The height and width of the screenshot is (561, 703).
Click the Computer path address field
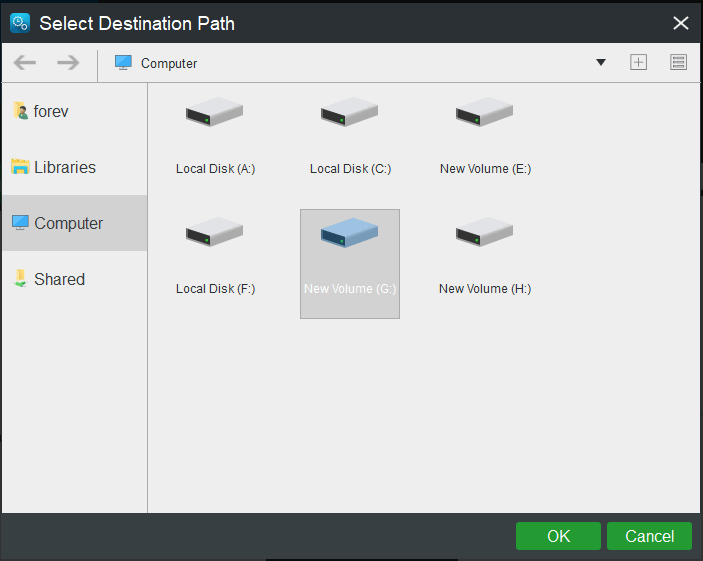[350, 63]
